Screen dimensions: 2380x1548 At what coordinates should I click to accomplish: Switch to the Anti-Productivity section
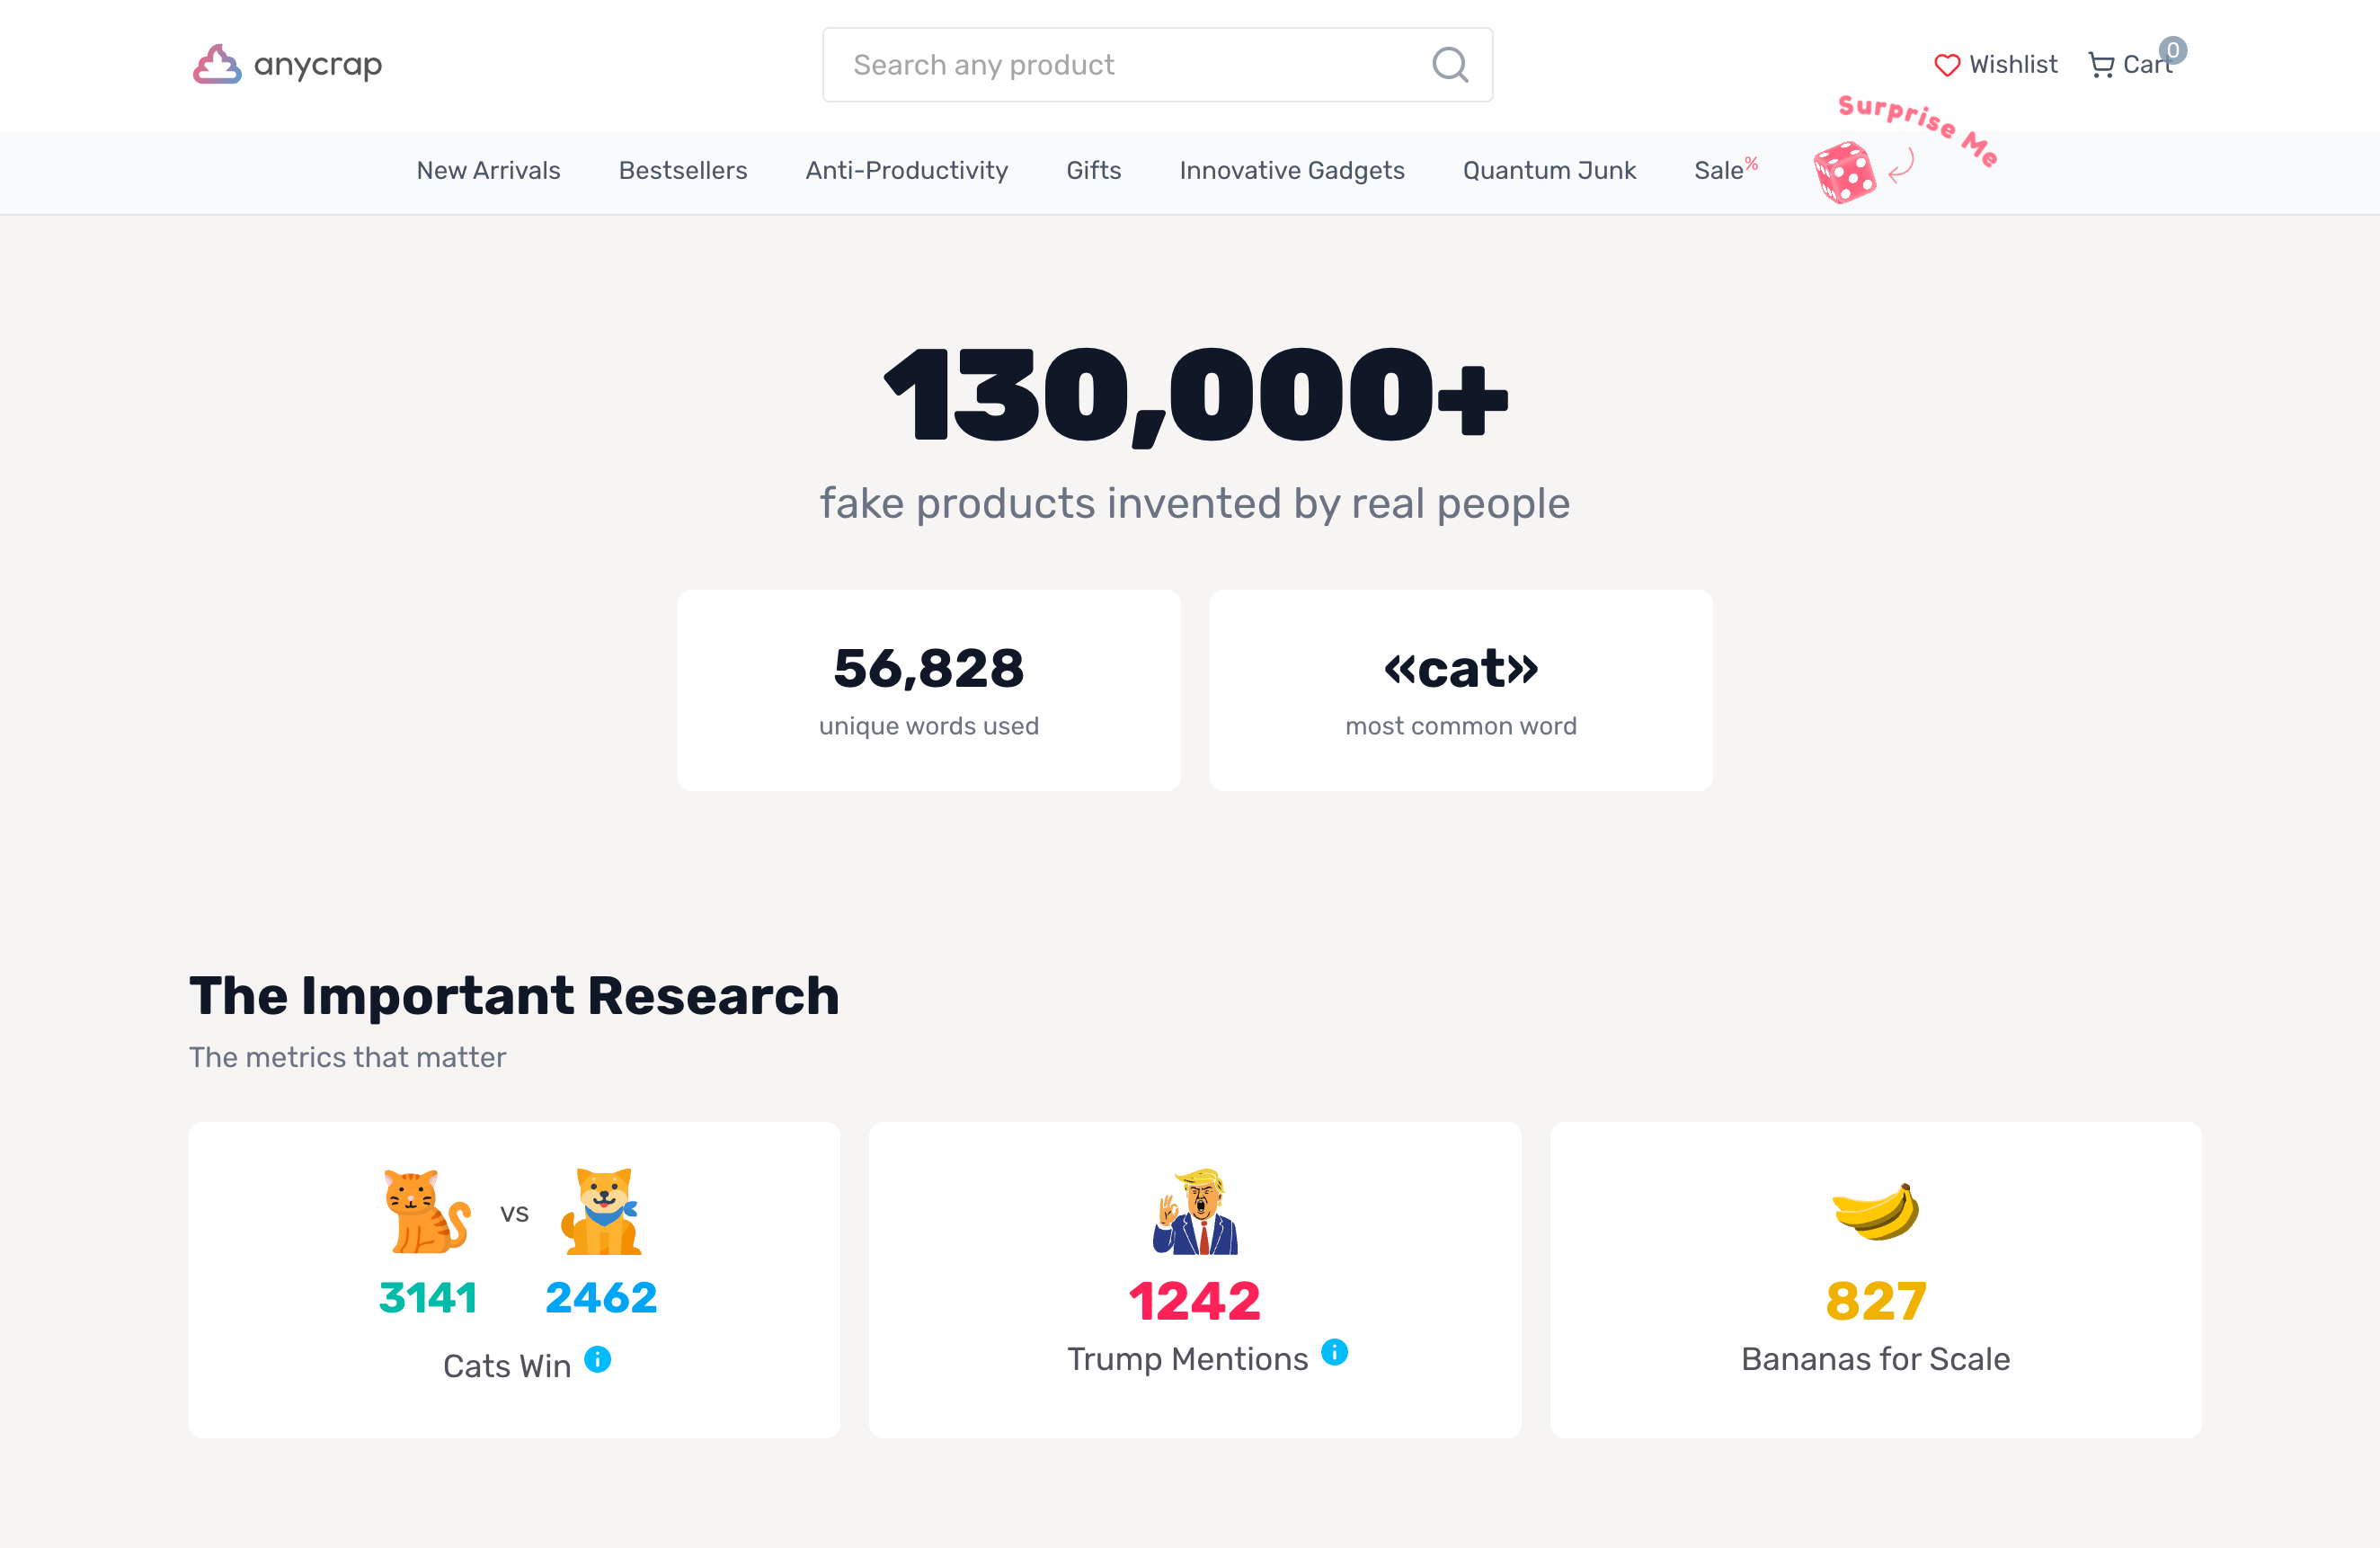(x=906, y=171)
